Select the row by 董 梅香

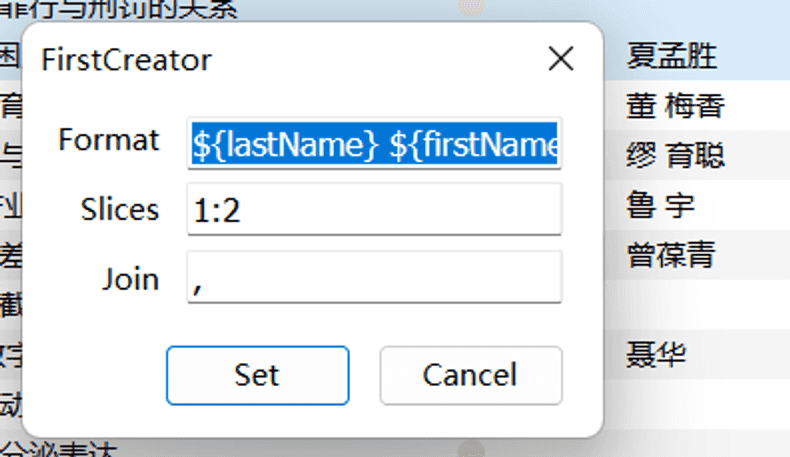[x=674, y=106]
